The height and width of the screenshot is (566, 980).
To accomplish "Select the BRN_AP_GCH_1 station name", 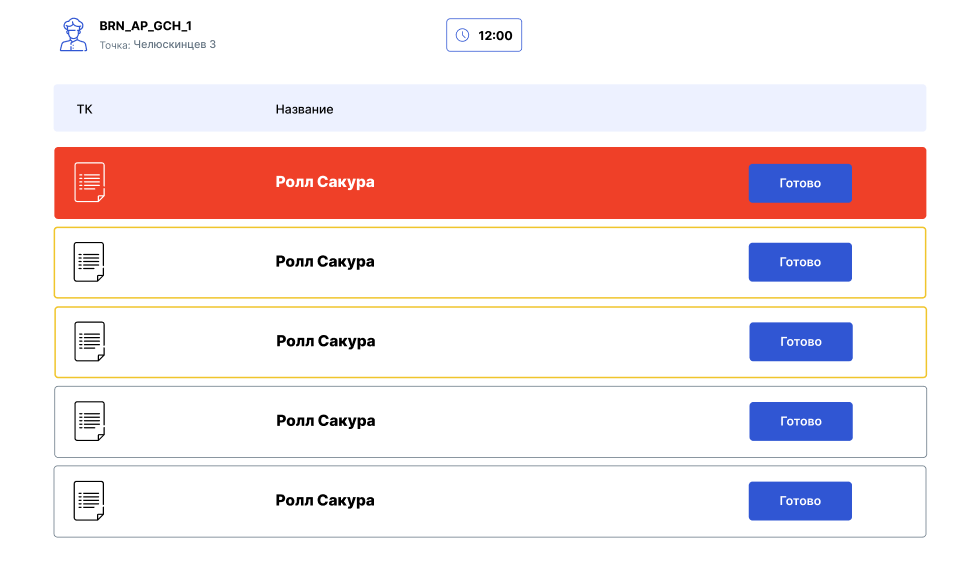I will [x=145, y=26].
